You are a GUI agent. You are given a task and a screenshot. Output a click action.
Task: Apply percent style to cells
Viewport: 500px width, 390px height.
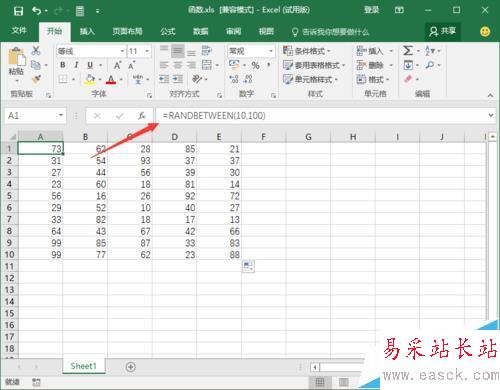tap(256, 65)
